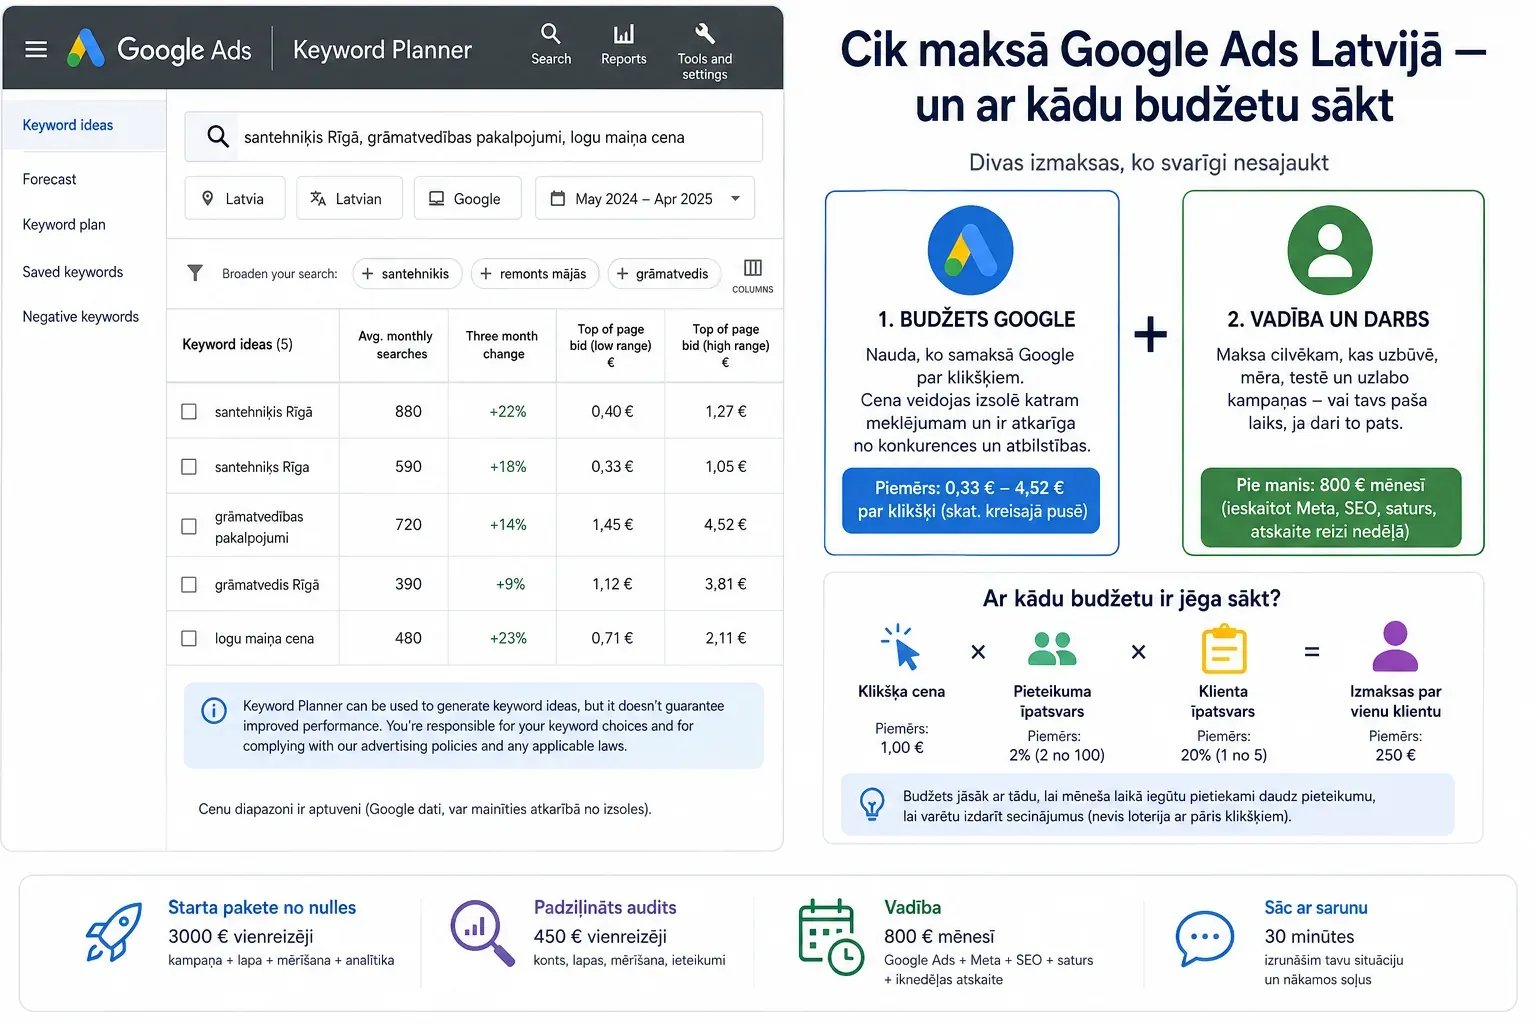Open Starta pakete no nulles link
This screenshot has width=1536, height=1024.
(x=262, y=907)
